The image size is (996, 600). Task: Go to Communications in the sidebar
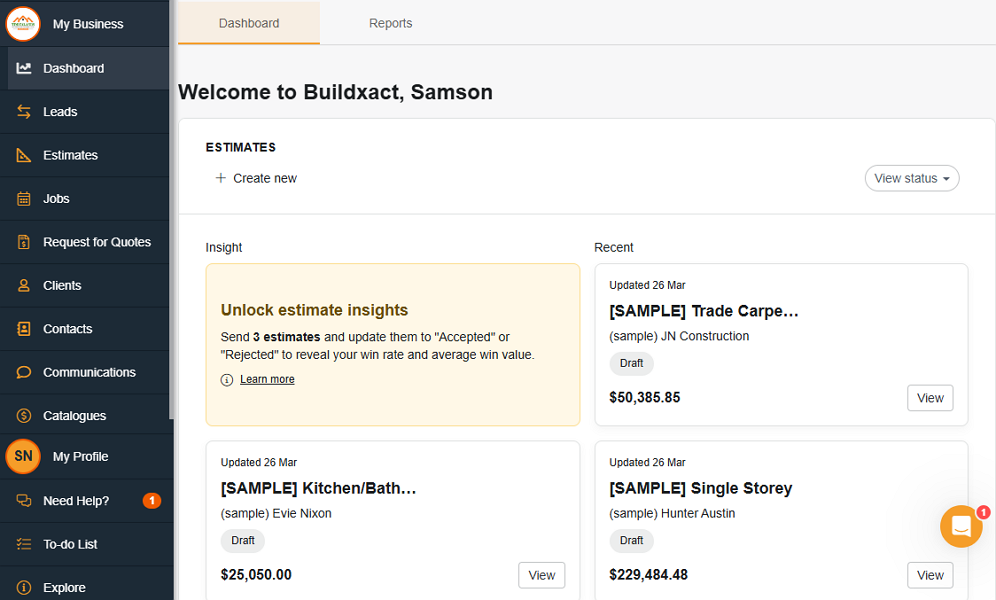84,372
